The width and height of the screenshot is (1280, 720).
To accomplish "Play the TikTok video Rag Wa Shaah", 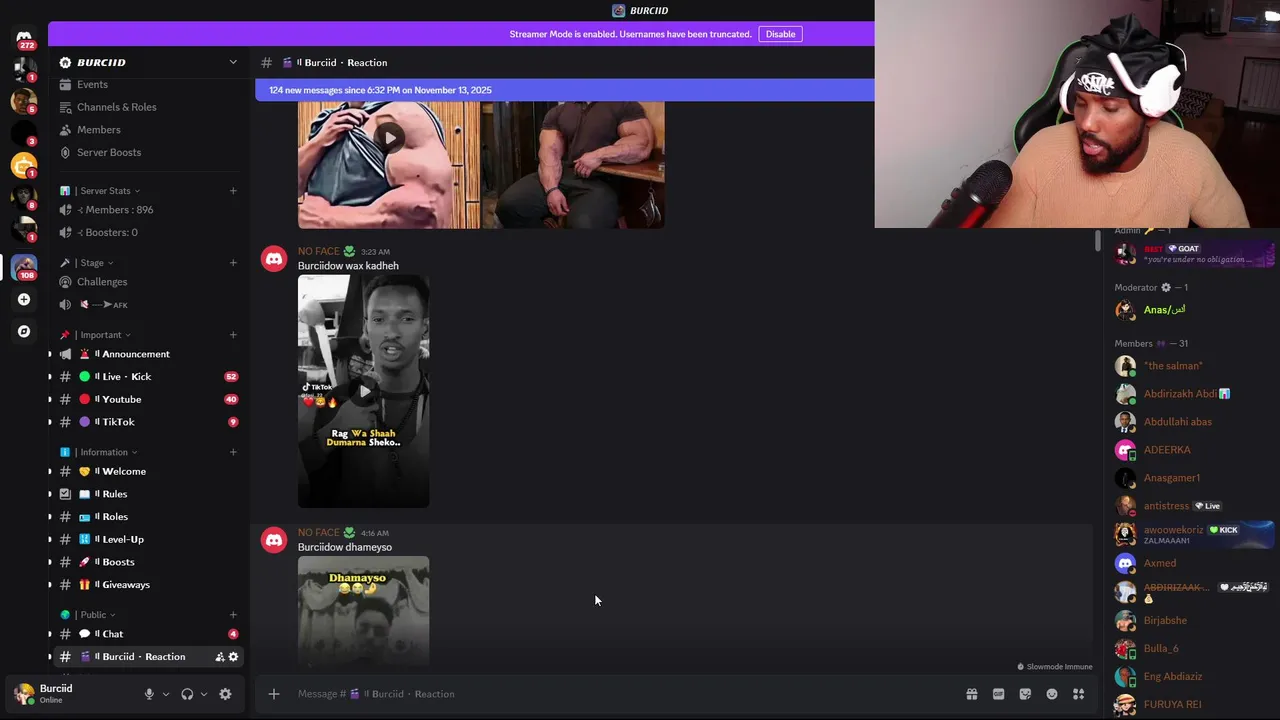I will point(363,391).
